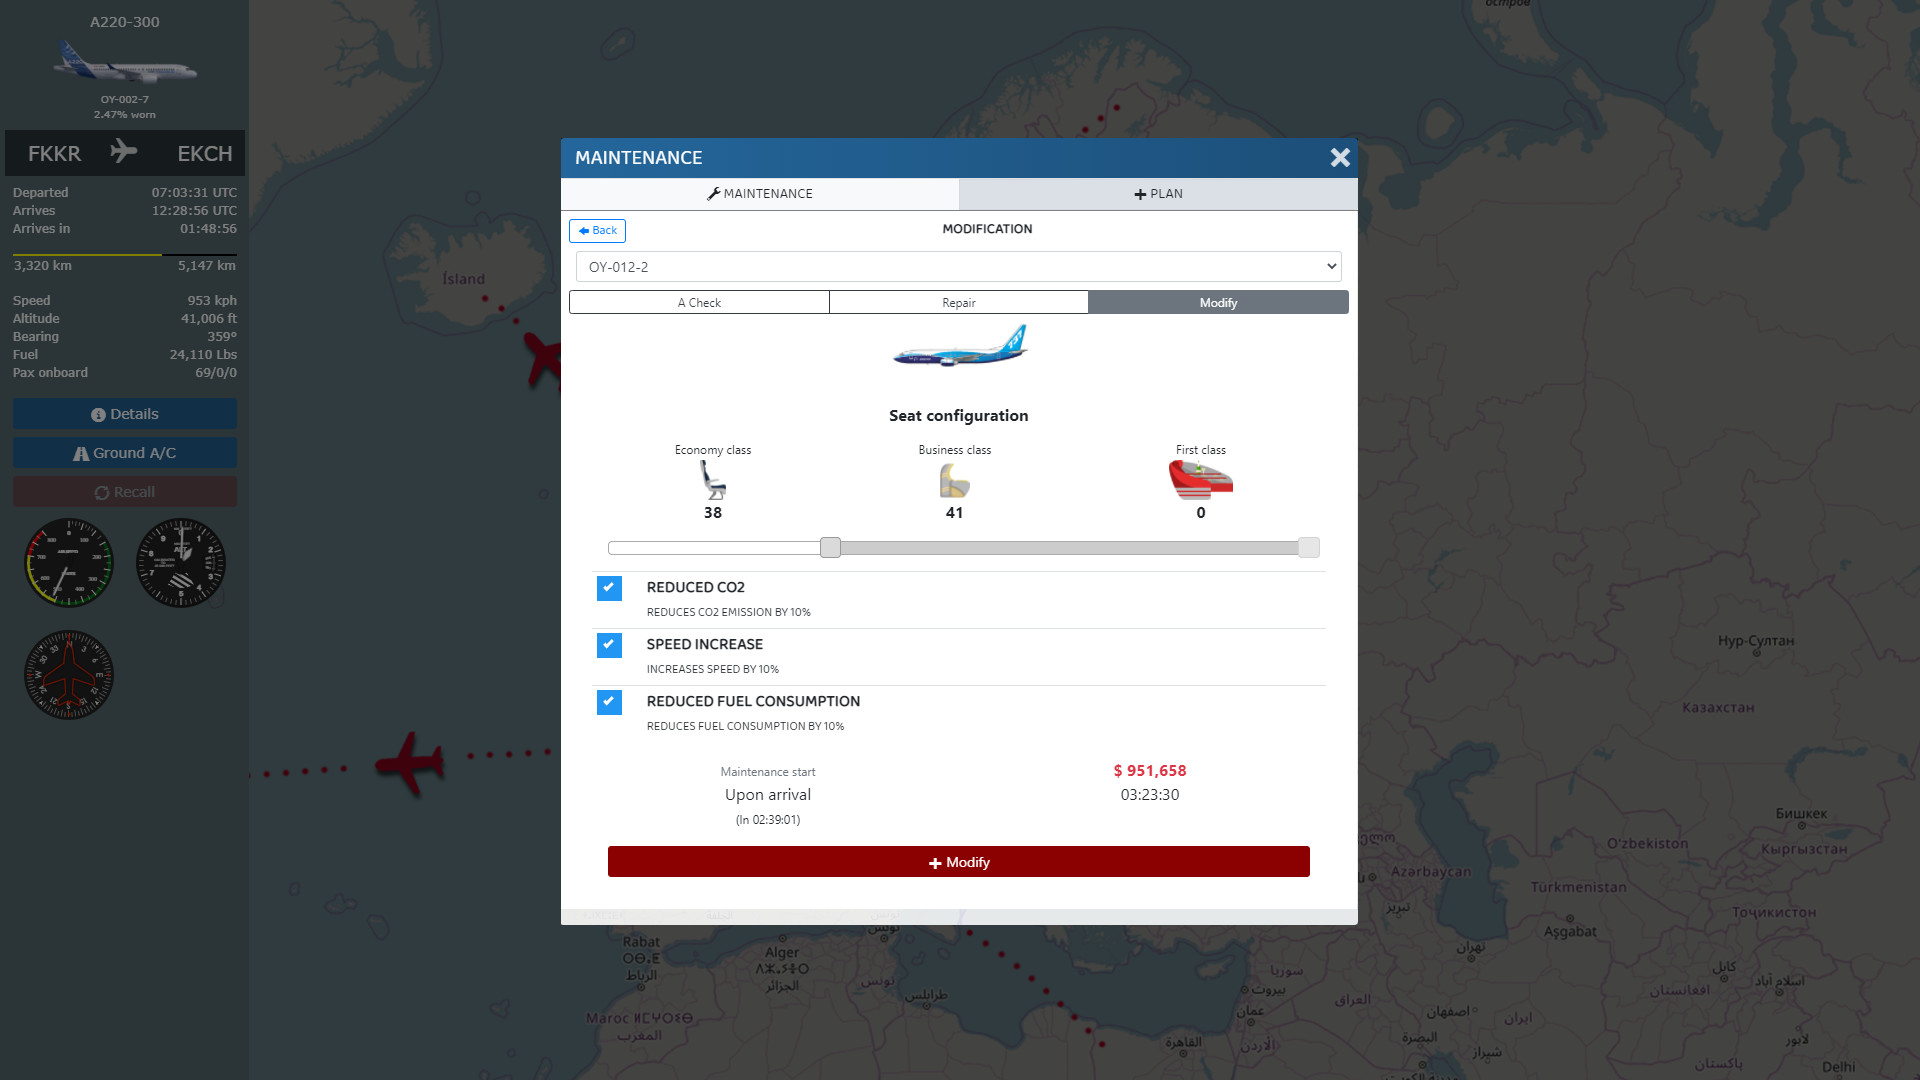Switch to the Plan tab
Image resolution: width=1920 pixels, height=1080 pixels.
pyautogui.click(x=1158, y=194)
